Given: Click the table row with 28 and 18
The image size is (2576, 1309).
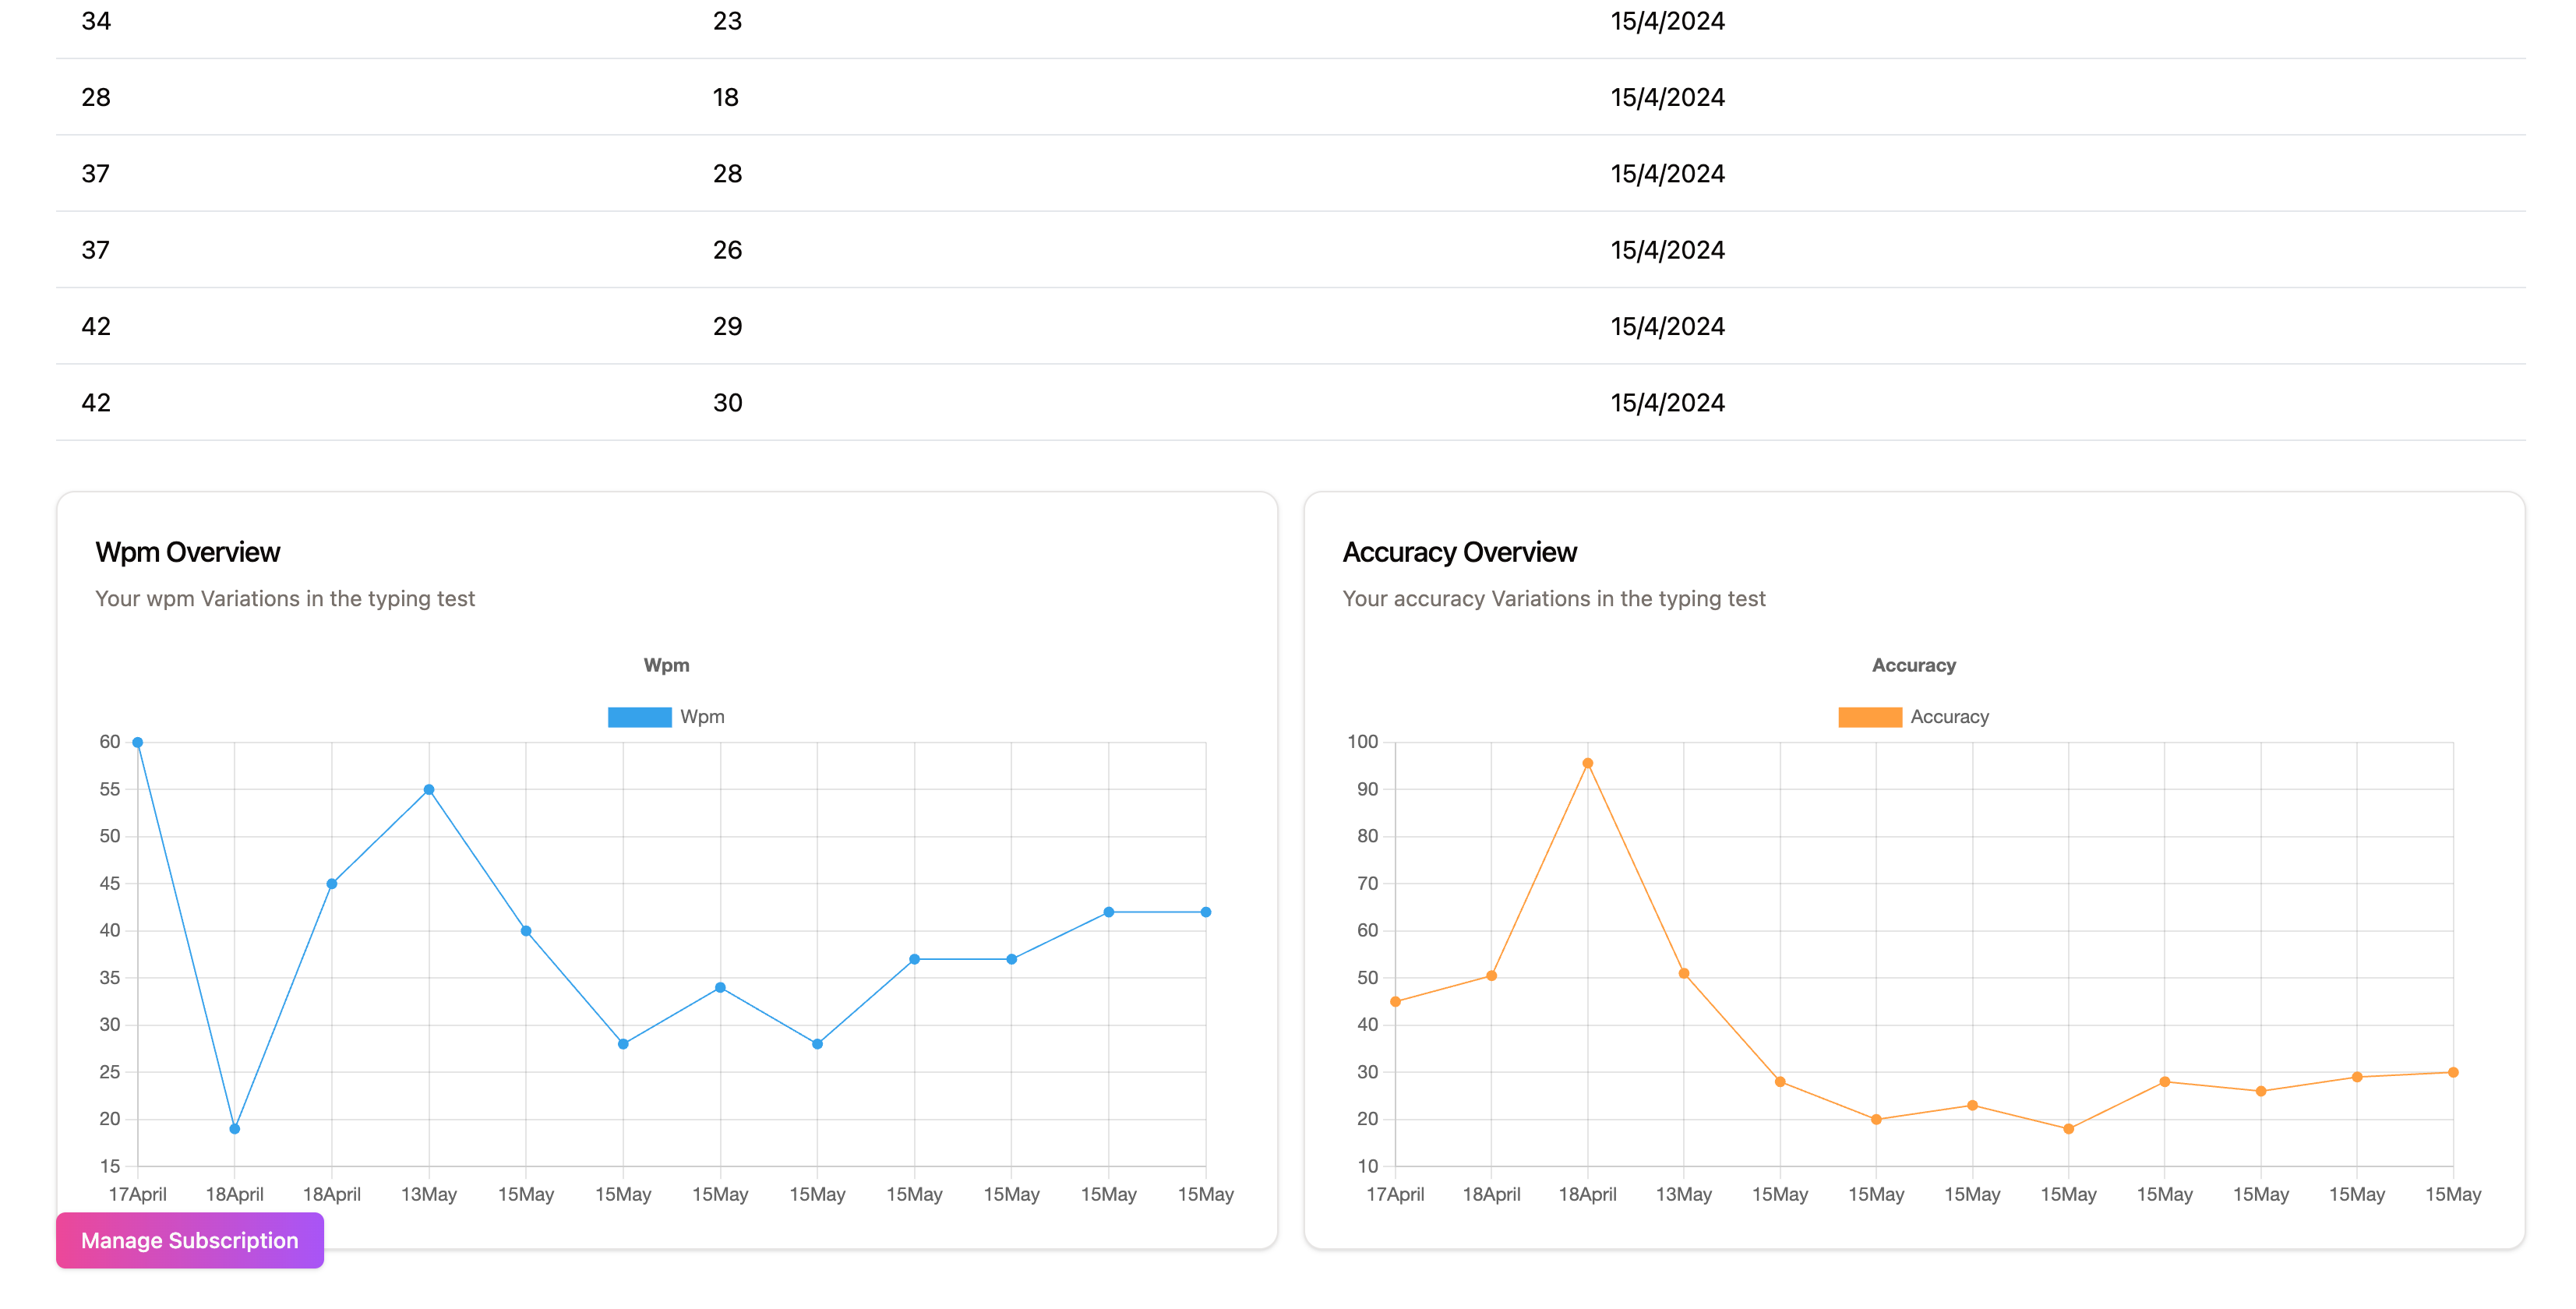Looking at the screenshot, I should click(x=1290, y=97).
